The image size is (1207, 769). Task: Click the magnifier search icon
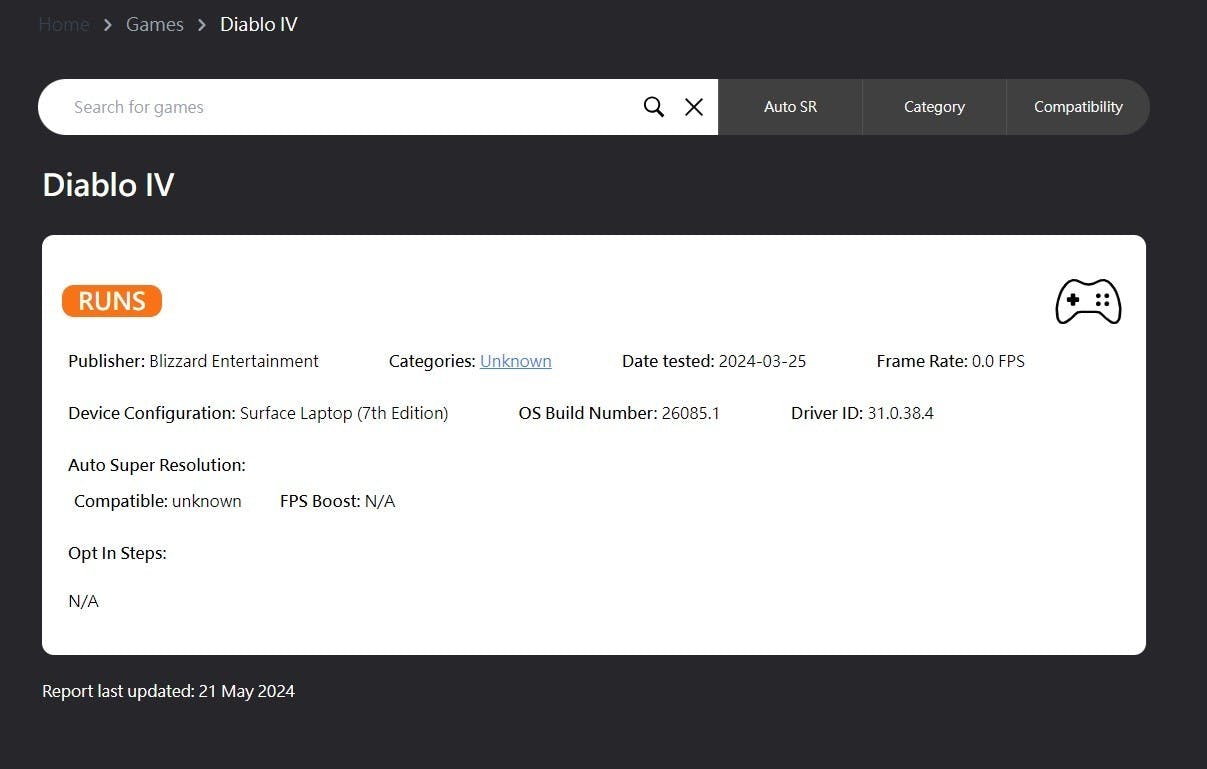[x=653, y=107]
